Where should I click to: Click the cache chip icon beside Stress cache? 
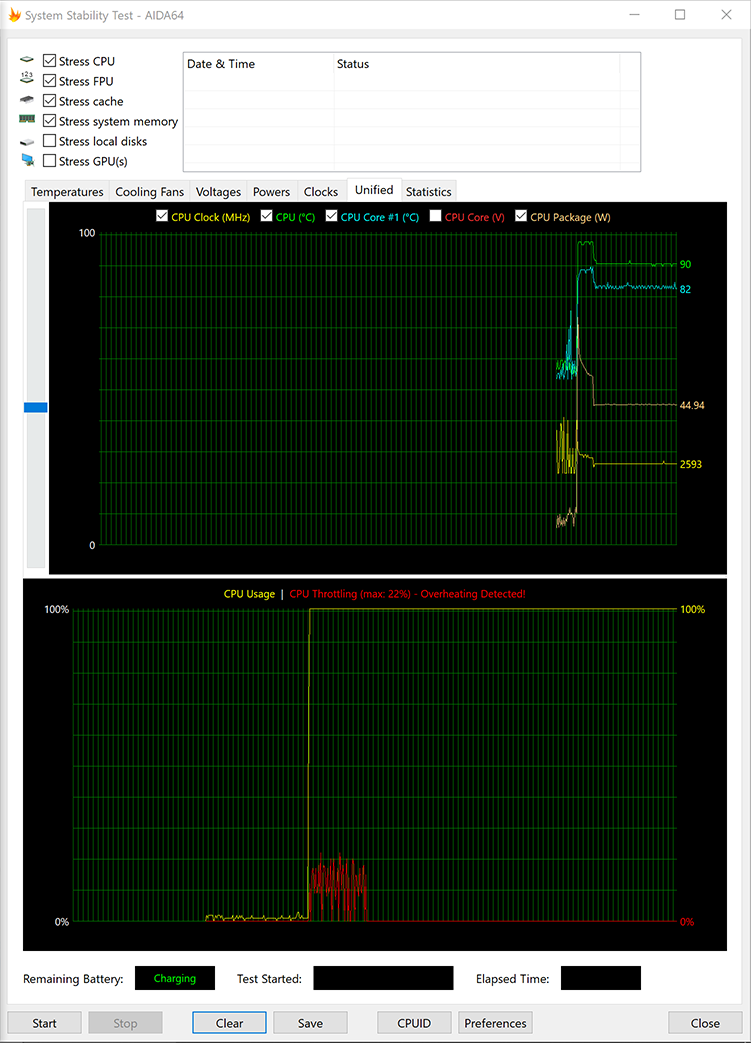(27, 100)
